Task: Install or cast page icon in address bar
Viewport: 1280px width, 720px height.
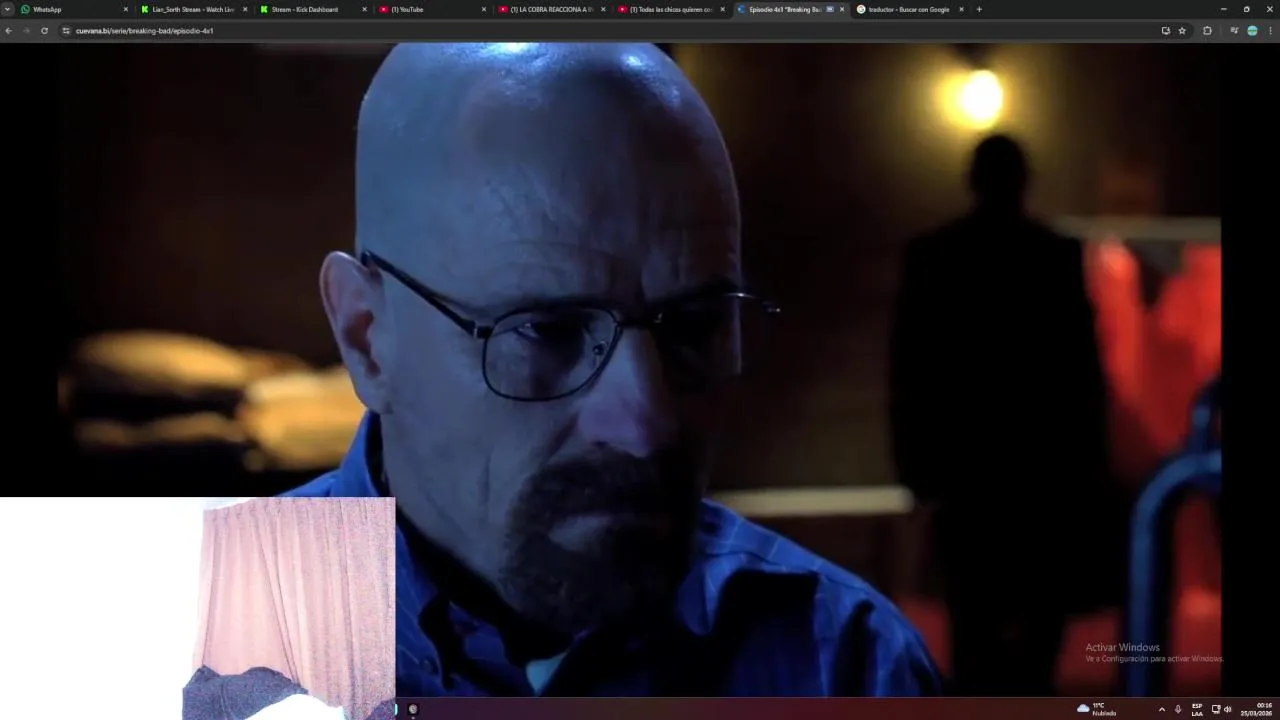Action: click(x=1165, y=30)
